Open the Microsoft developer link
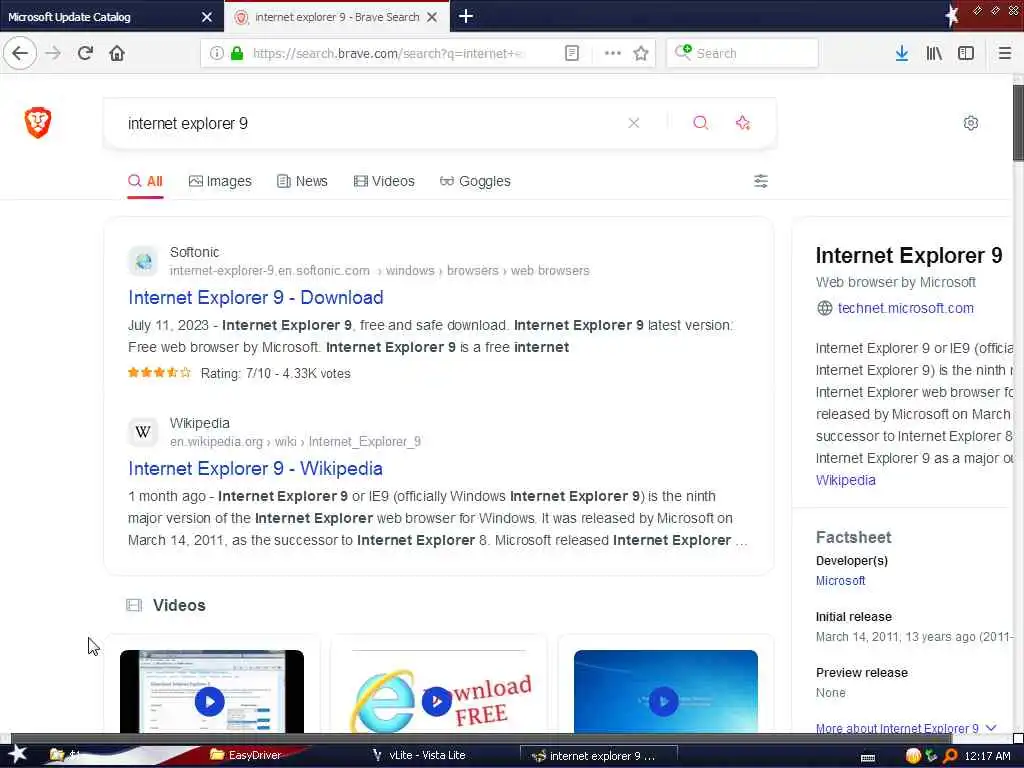The height and width of the screenshot is (768, 1024). point(840,581)
